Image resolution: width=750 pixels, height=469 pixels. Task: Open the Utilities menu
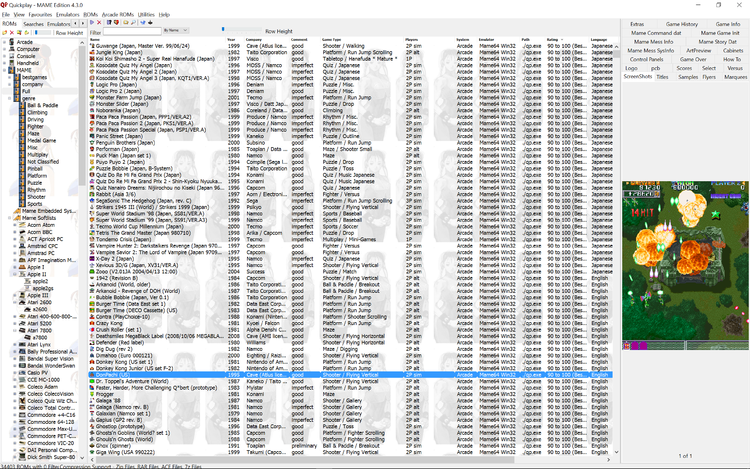[x=146, y=15]
